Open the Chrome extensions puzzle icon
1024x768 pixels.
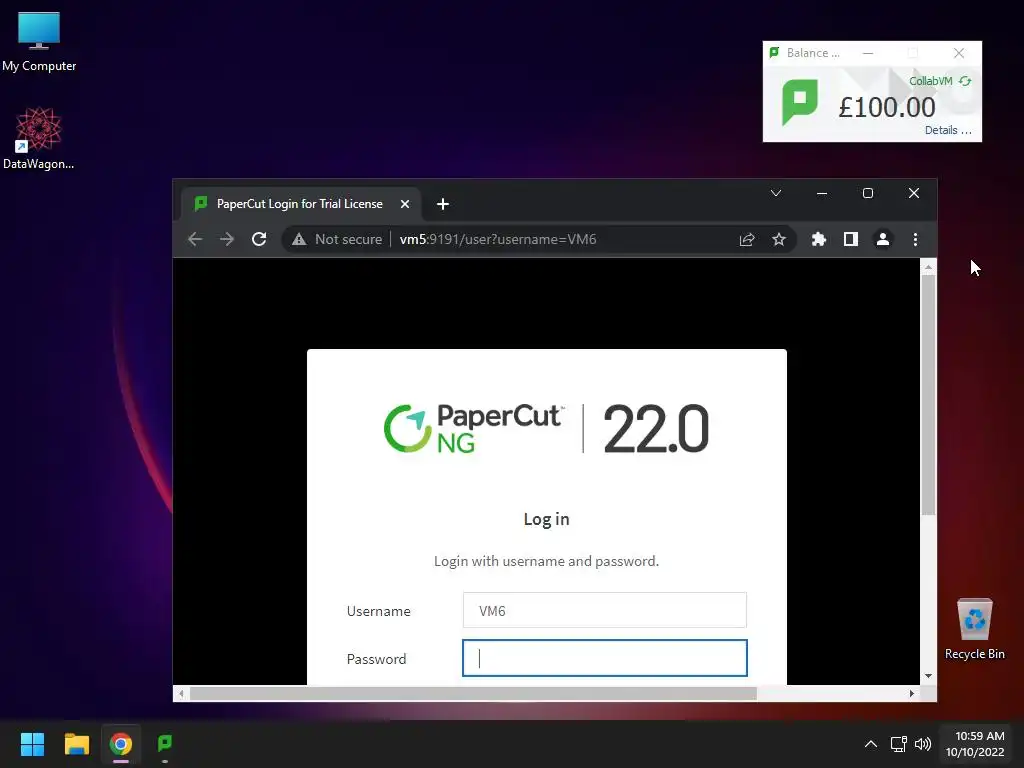[818, 240]
